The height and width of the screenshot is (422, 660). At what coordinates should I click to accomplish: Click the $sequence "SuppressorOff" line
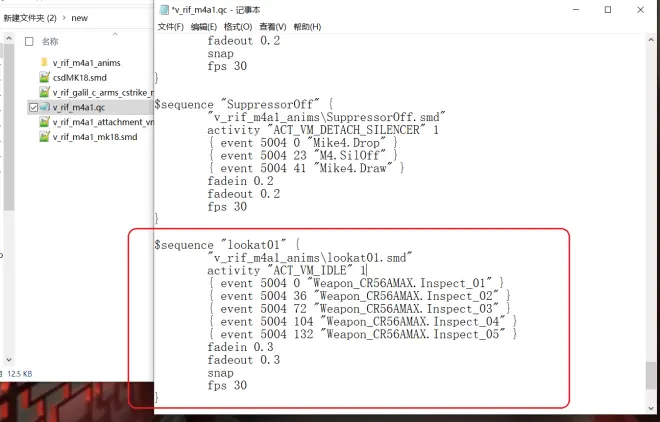click(x=244, y=104)
